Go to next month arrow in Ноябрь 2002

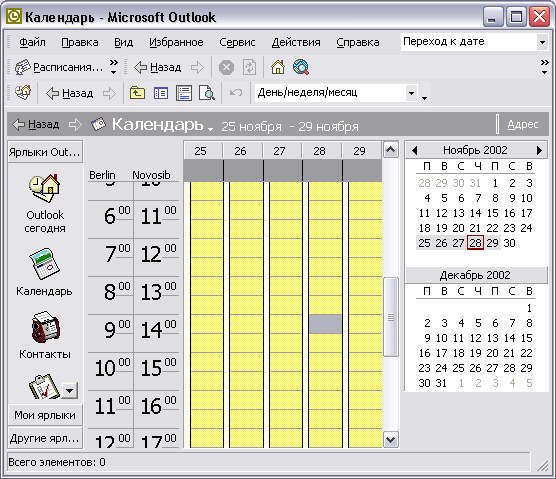pos(539,150)
